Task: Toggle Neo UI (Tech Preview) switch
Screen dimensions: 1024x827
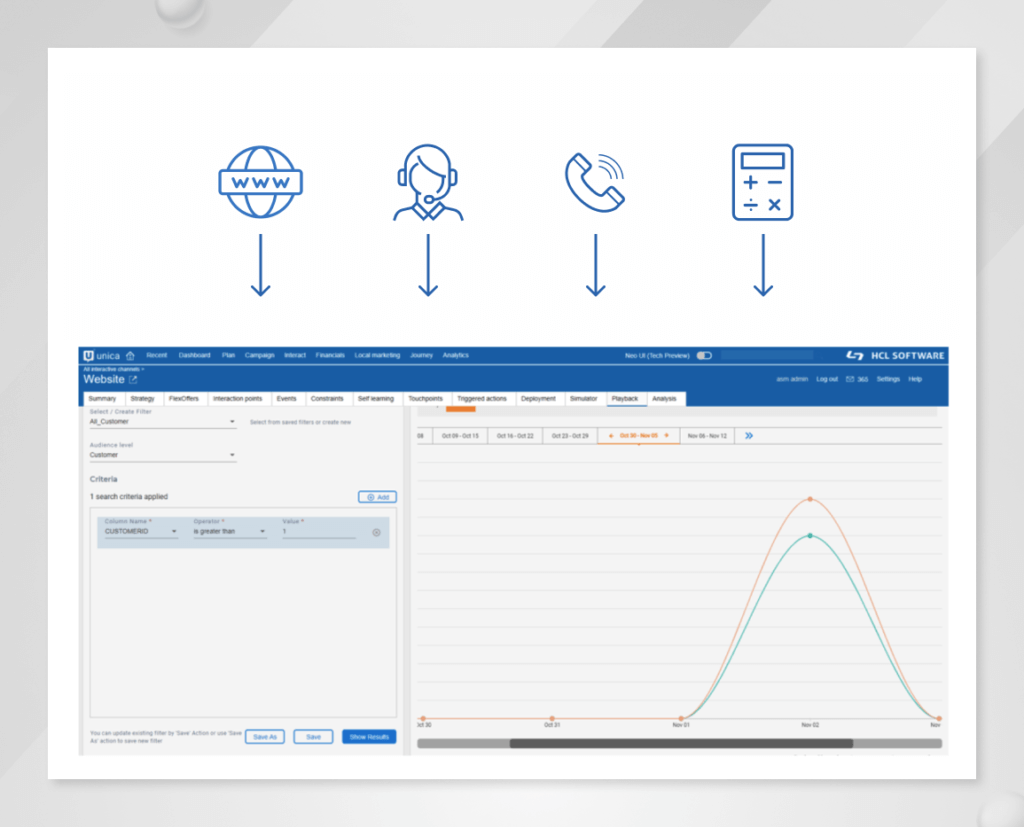Action: [704, 355]
